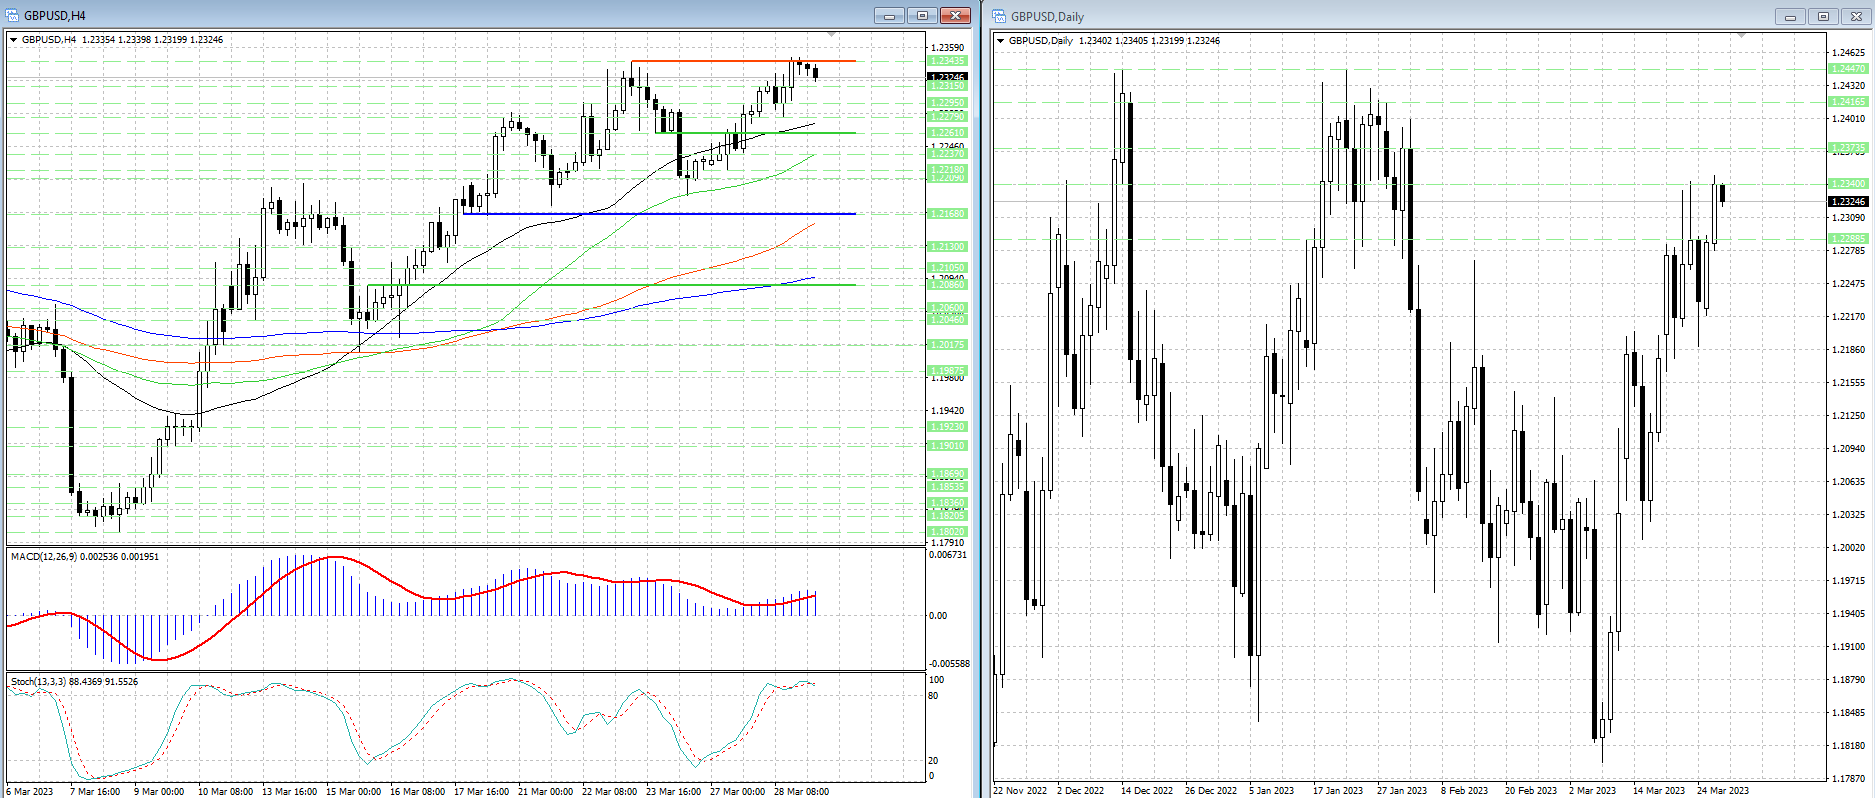Screen dimensions: 1875x798
Task: Click the 1.21680 price level label on H4 chart
Action: tap(947, 214)
